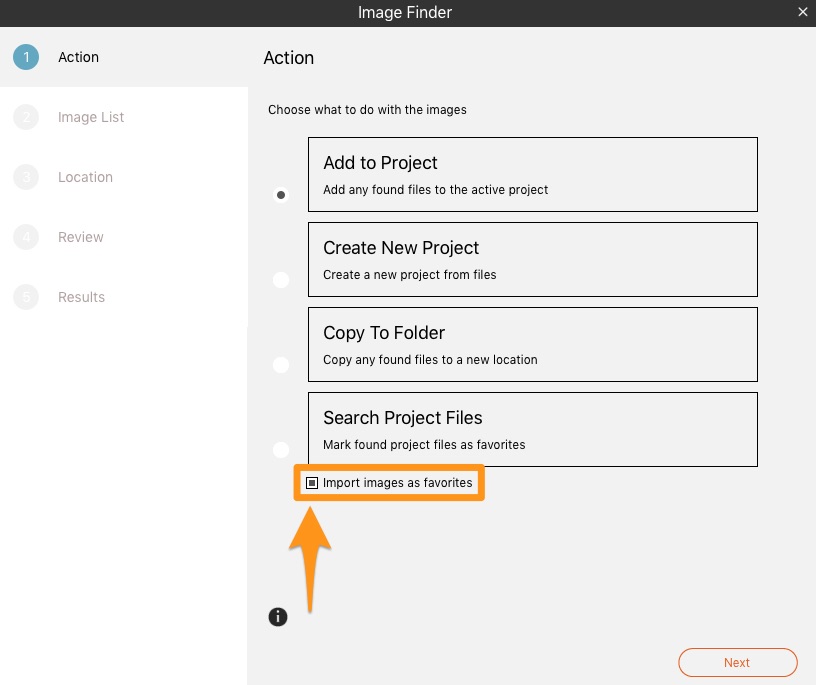
Task: Click step 3 circle icon
Action: coord(26,177)
